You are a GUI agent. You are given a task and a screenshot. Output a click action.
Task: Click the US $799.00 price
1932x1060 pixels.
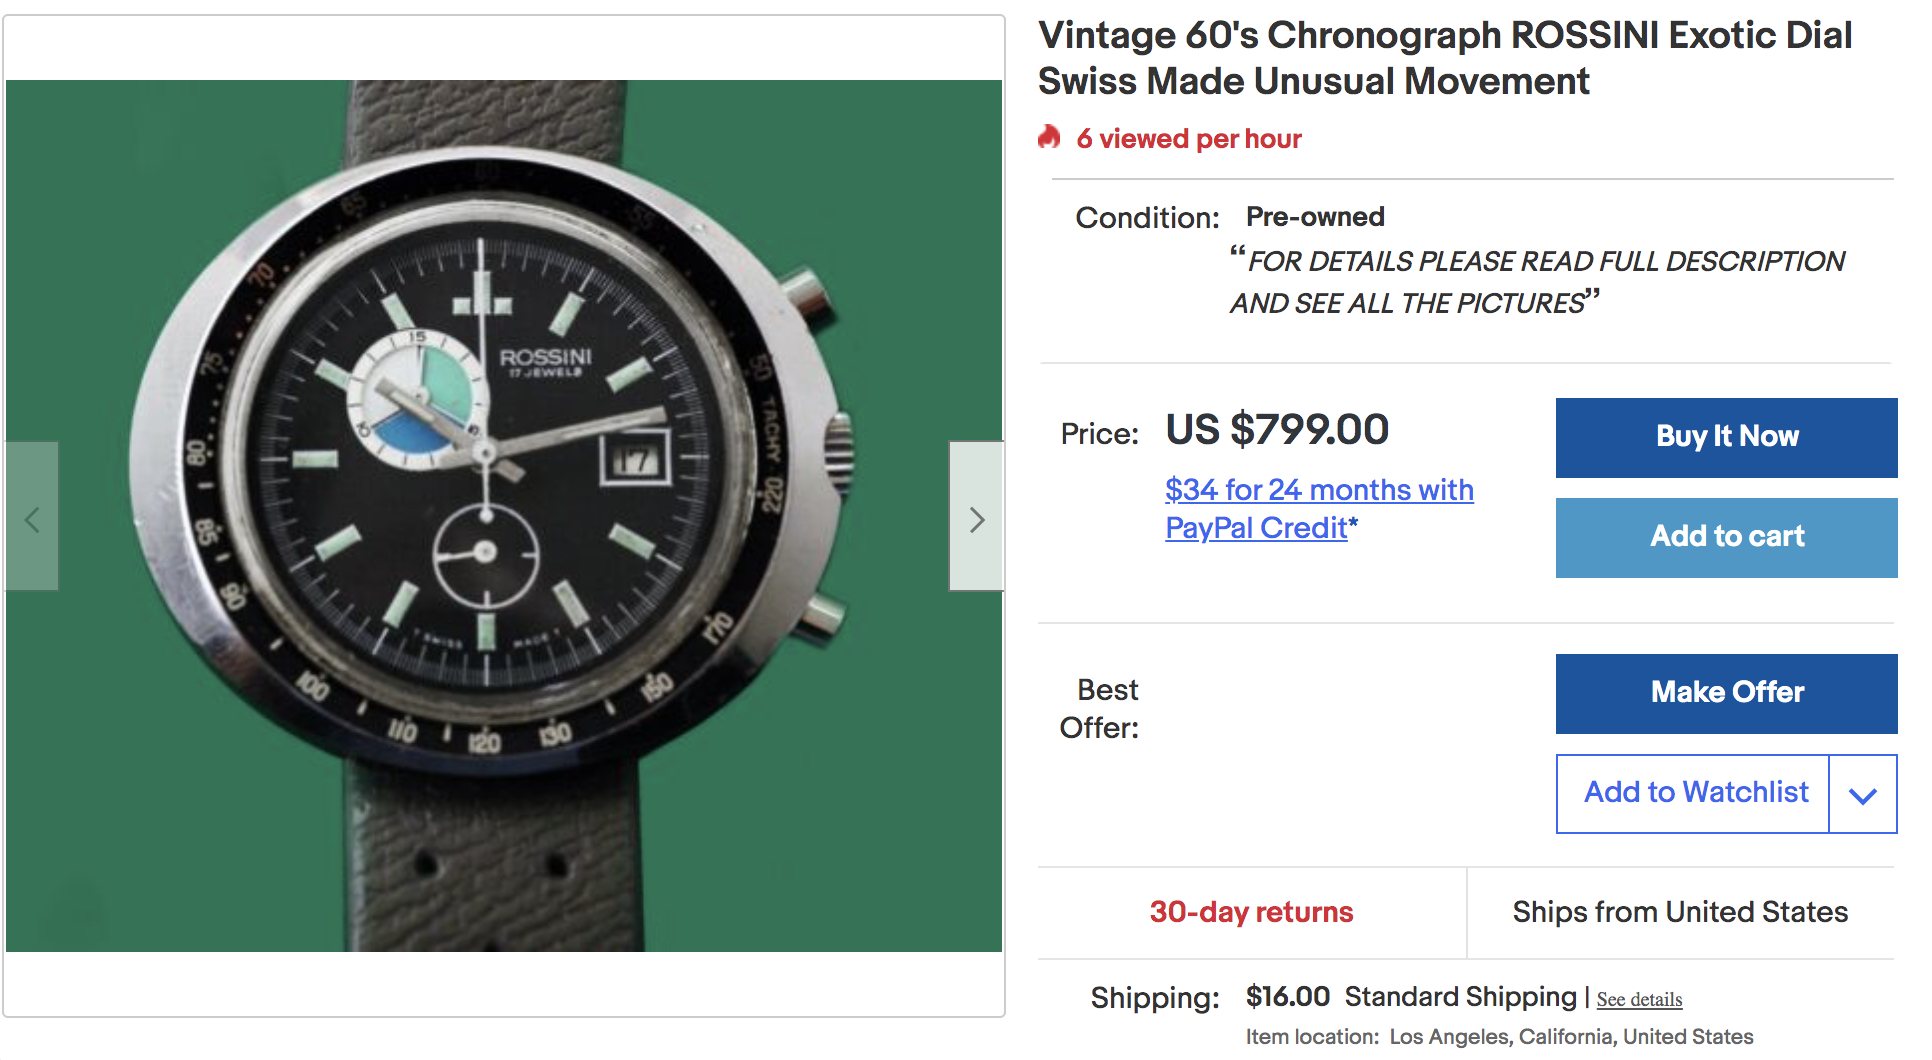click(x=1277, y=430)
